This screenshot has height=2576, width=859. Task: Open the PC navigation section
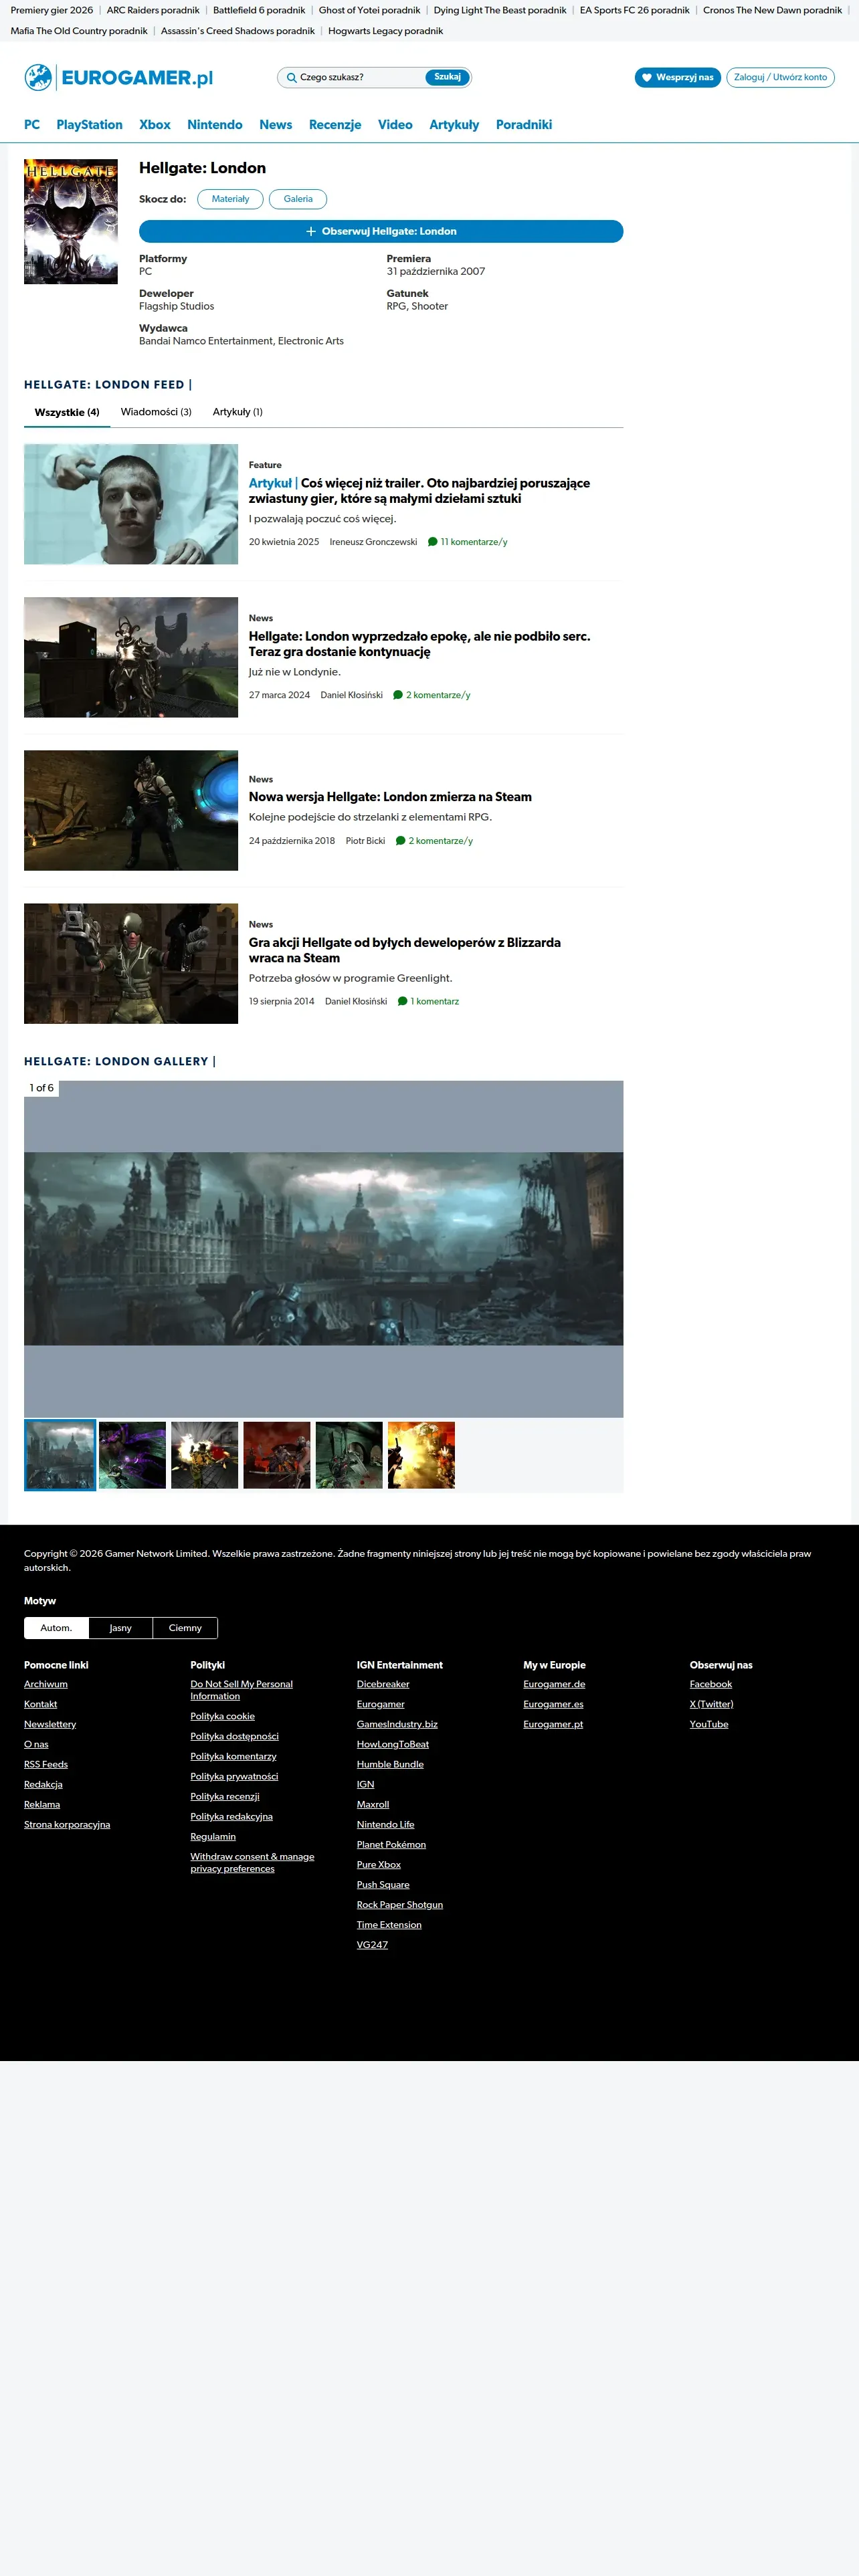pos(32,125)
